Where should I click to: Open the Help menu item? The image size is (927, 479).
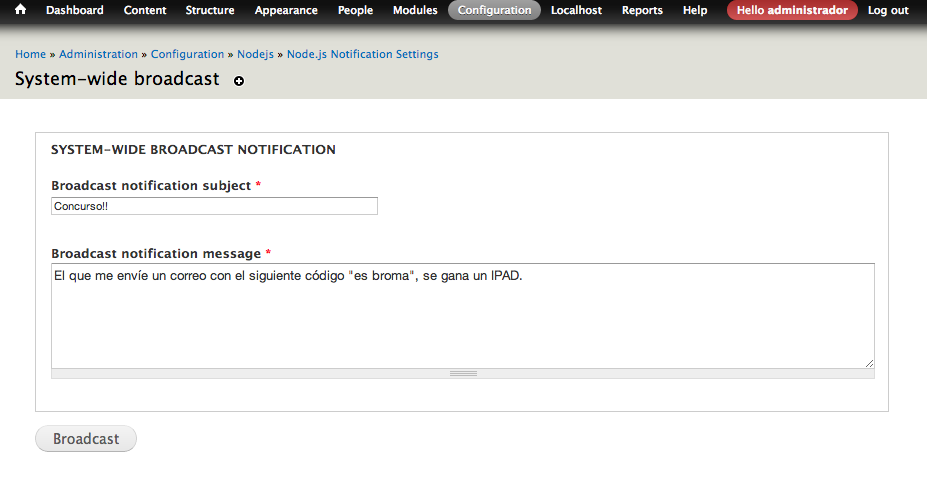[x=695, y=10]
